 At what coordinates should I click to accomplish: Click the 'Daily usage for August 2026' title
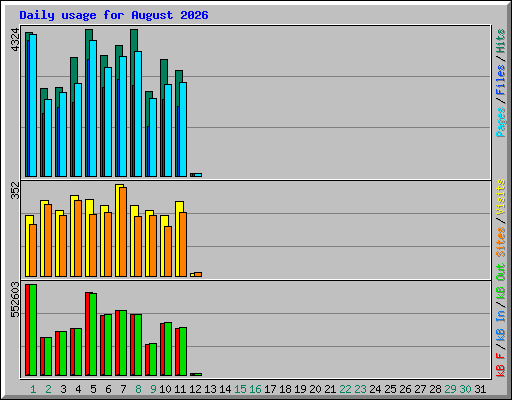[114, 15]
